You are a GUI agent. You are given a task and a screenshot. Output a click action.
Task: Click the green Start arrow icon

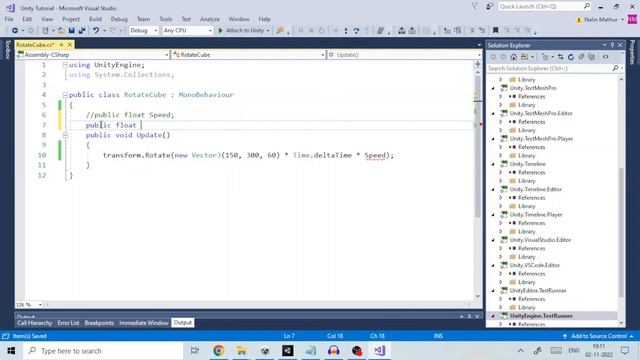(x=220, y=31)
